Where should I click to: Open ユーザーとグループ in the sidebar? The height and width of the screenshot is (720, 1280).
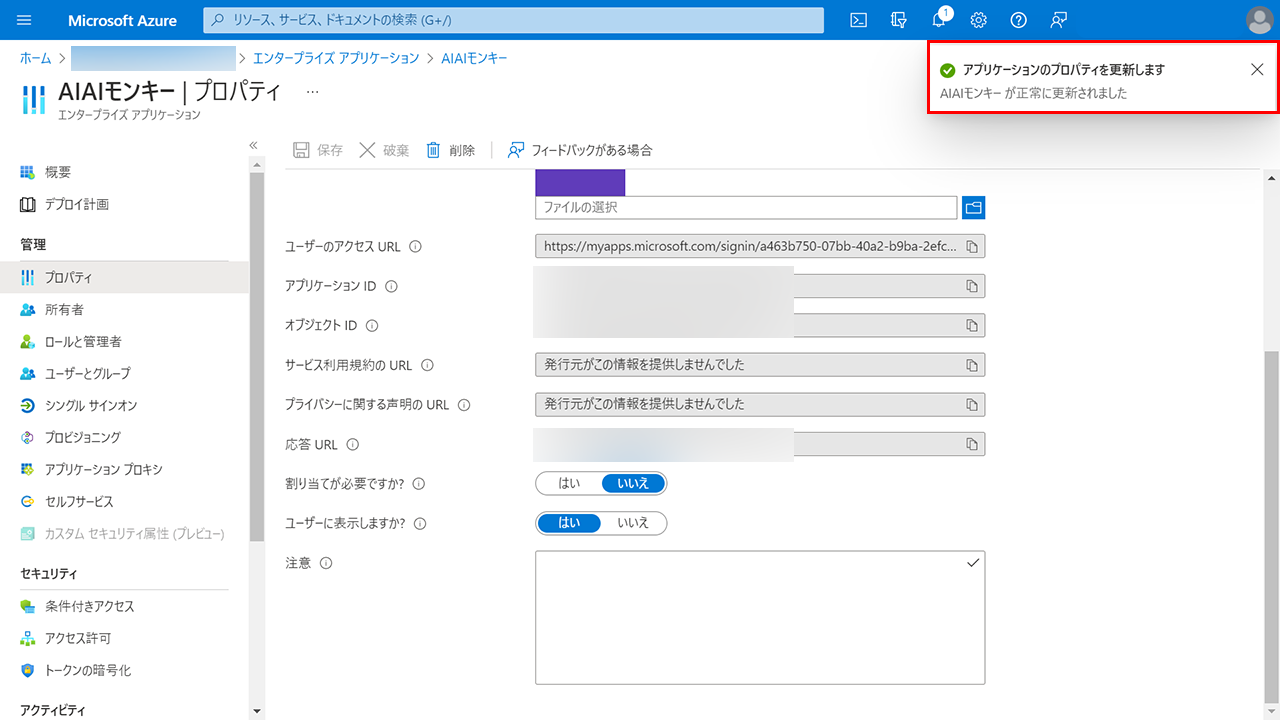coord(87,374)
